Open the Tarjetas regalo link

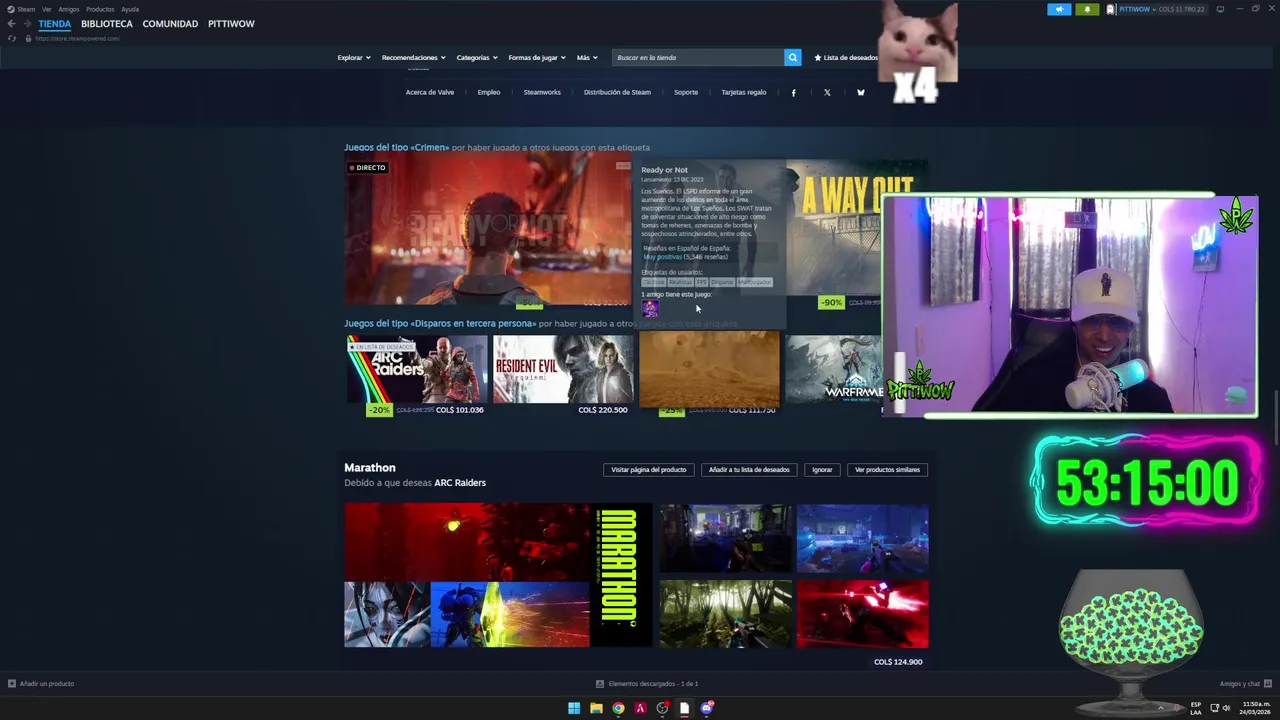coord(744,92)
